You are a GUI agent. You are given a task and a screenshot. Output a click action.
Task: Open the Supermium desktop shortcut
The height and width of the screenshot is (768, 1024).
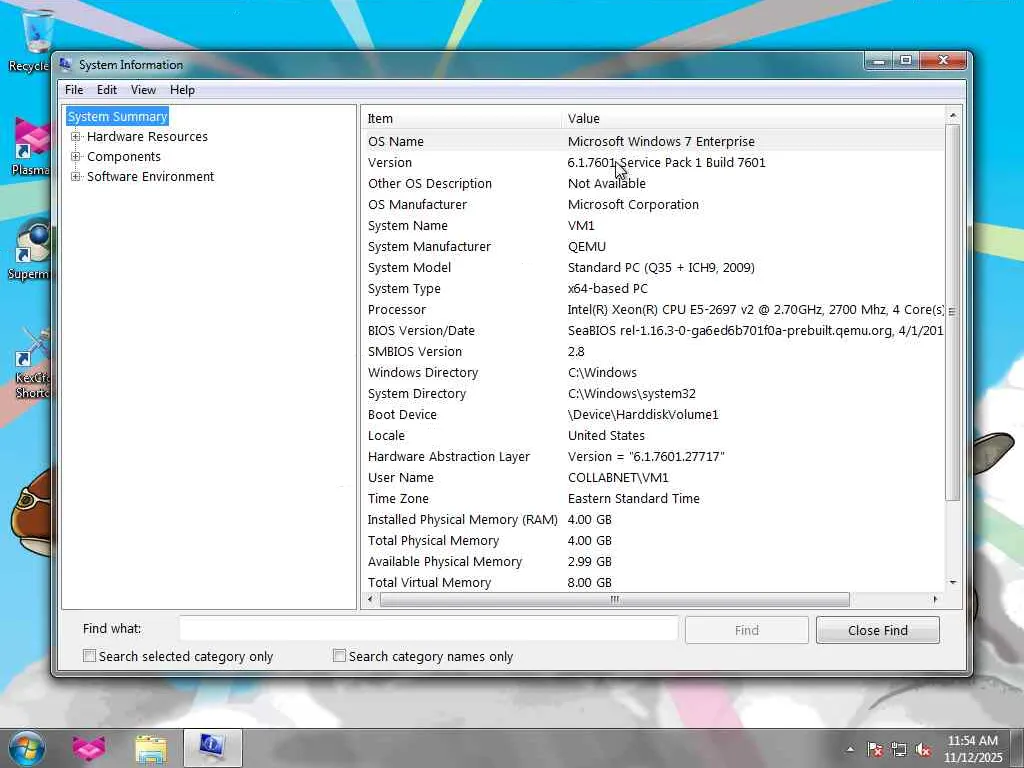pyautogui.click(x=29, y=249)
